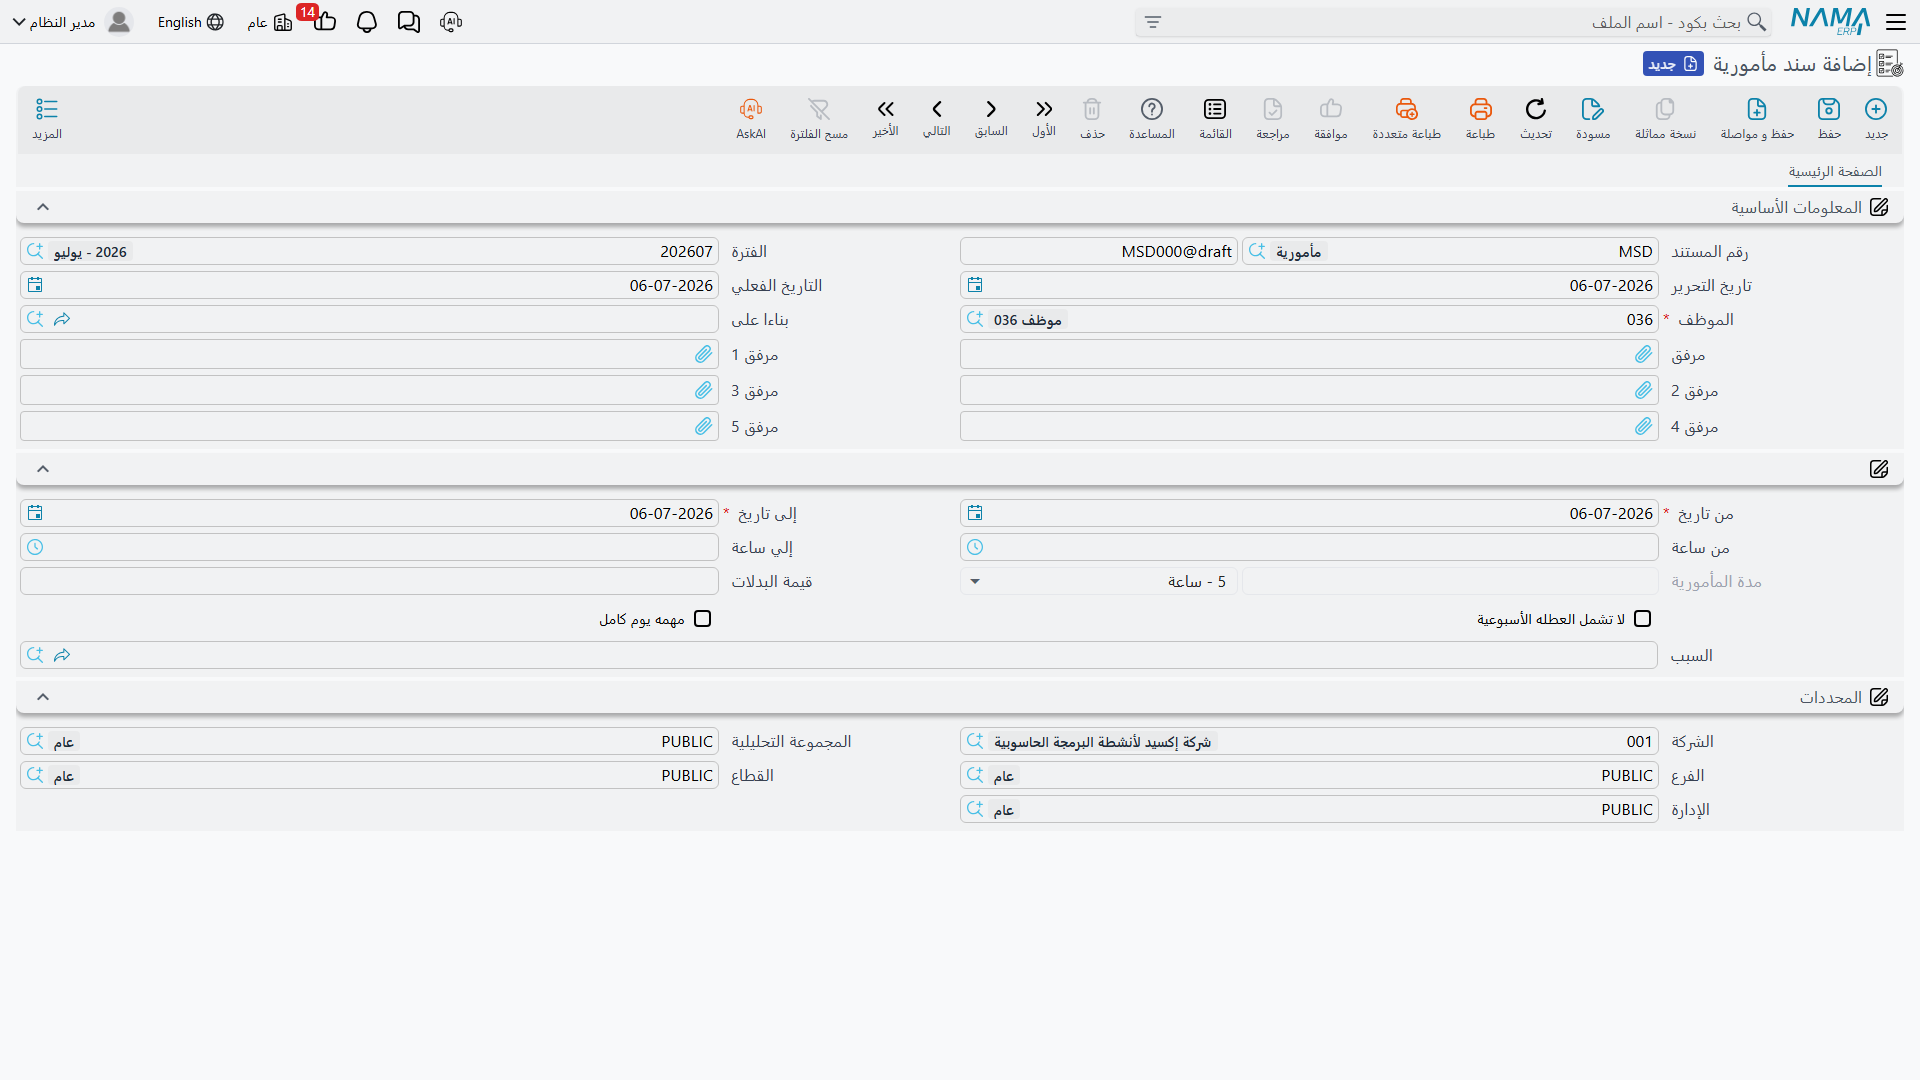The image size is (1920, 1080).
Task: Click the المزيد (More) button
Action: tap(47, 118)
